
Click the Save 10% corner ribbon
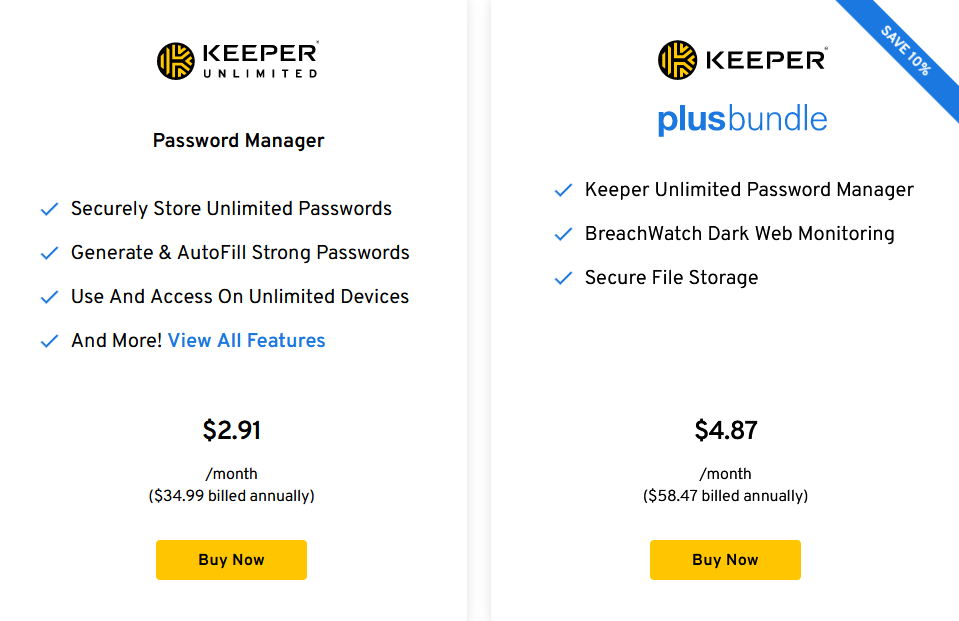(906, 50)
